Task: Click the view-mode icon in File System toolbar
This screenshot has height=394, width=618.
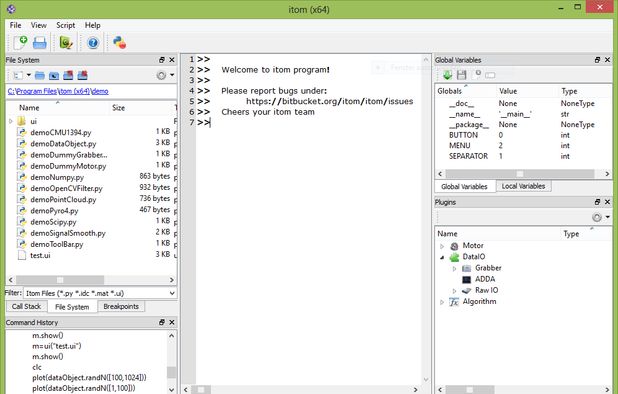Action: 18,75
